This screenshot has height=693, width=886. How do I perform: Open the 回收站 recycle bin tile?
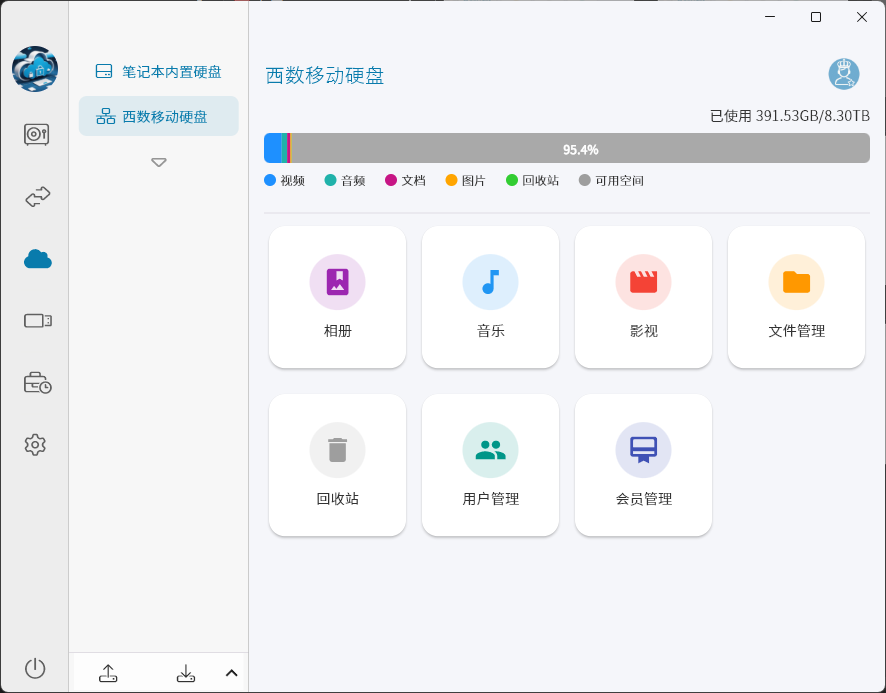point(337,465)
